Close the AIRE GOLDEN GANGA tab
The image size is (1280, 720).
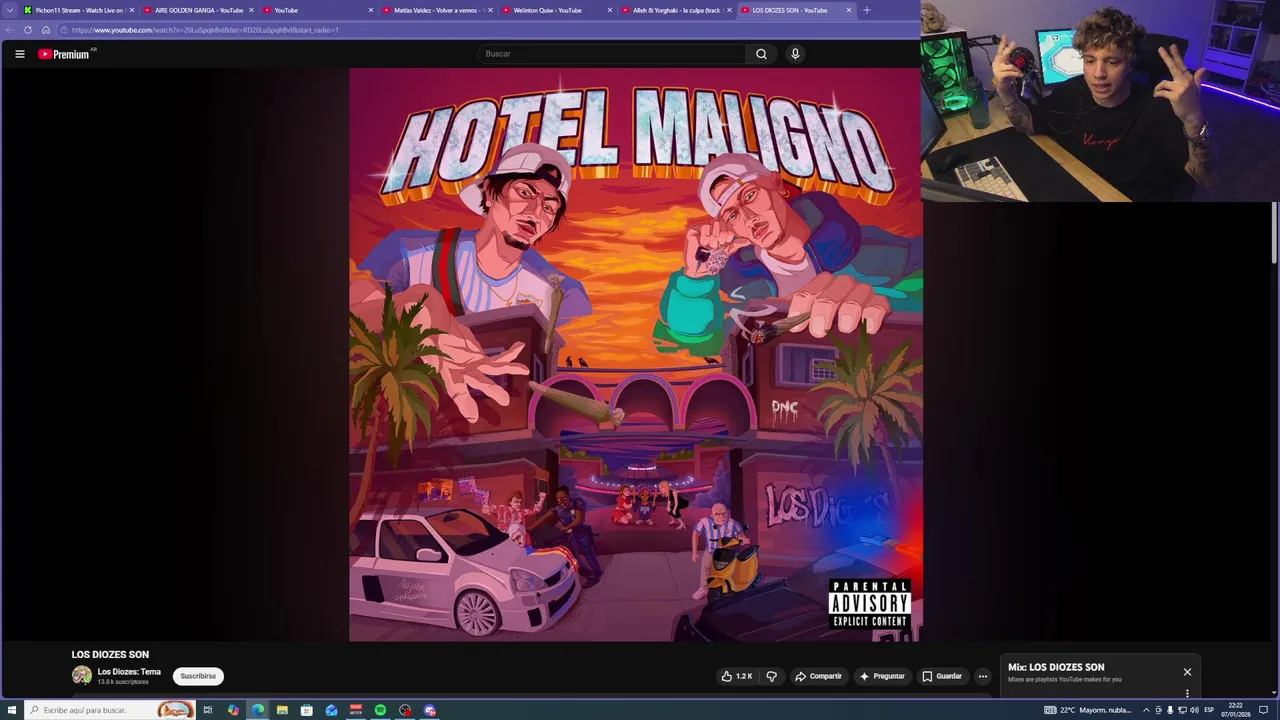pos(251,10)
